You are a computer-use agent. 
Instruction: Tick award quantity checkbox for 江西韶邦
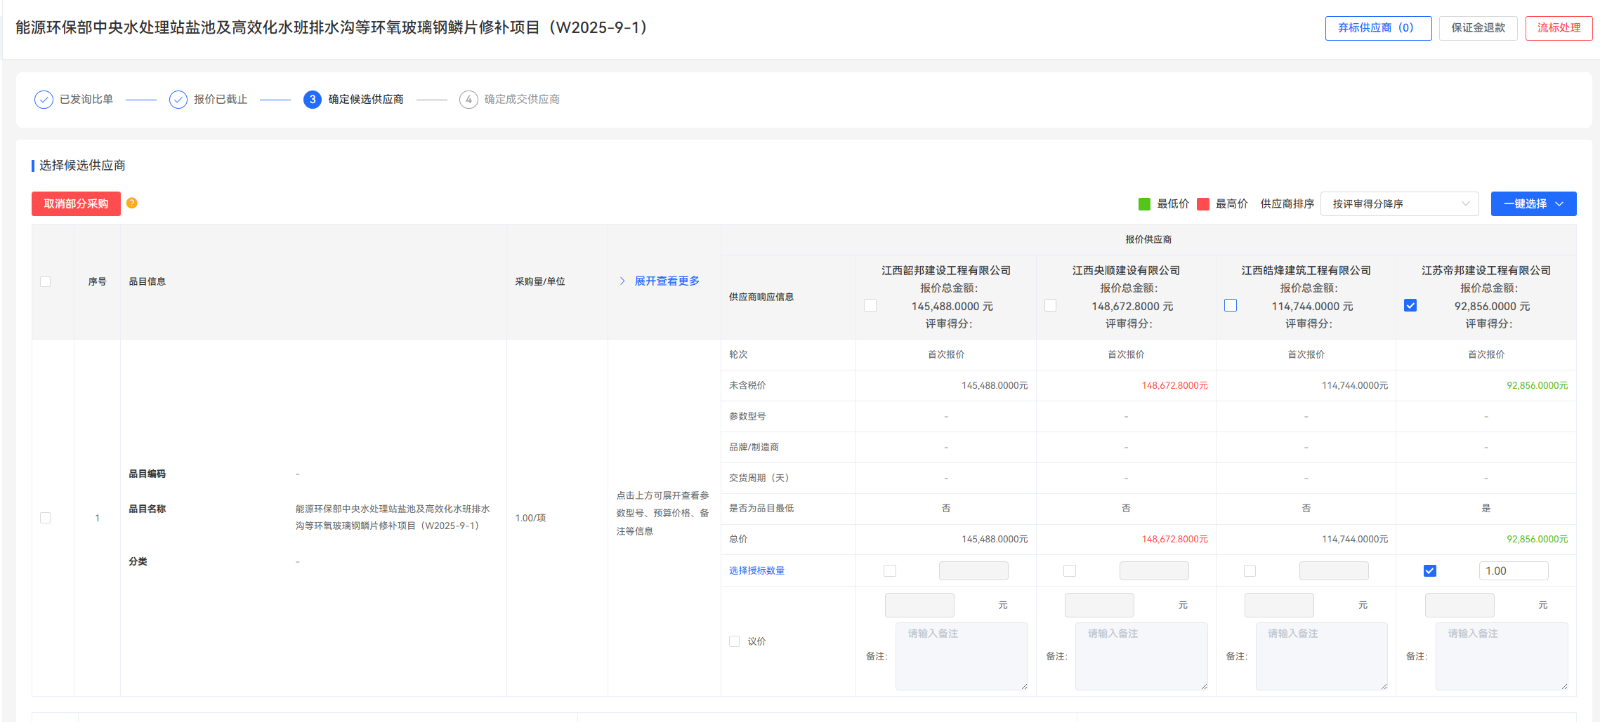coord(890,571)
